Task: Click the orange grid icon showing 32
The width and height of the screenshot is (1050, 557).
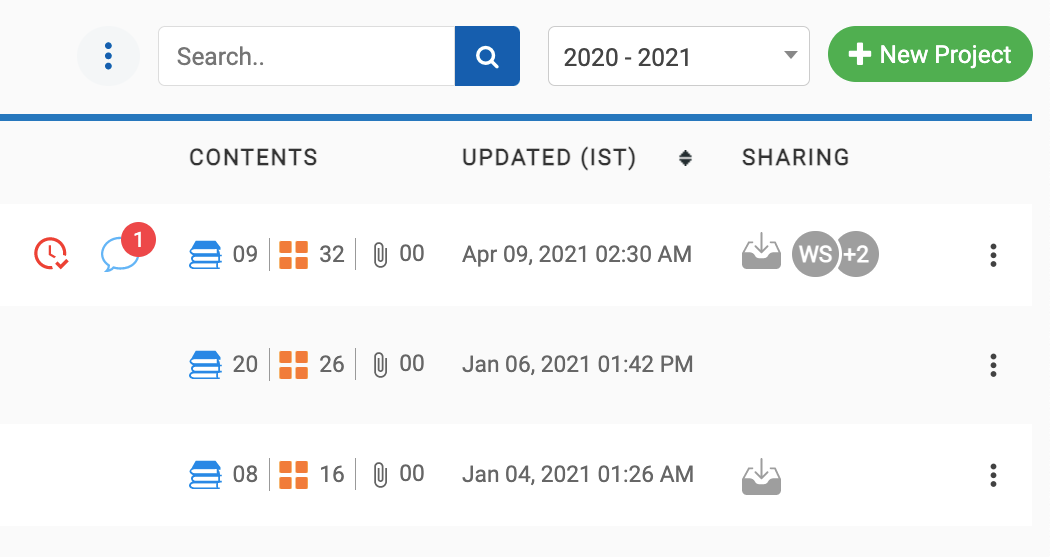Action: [293, 255]
